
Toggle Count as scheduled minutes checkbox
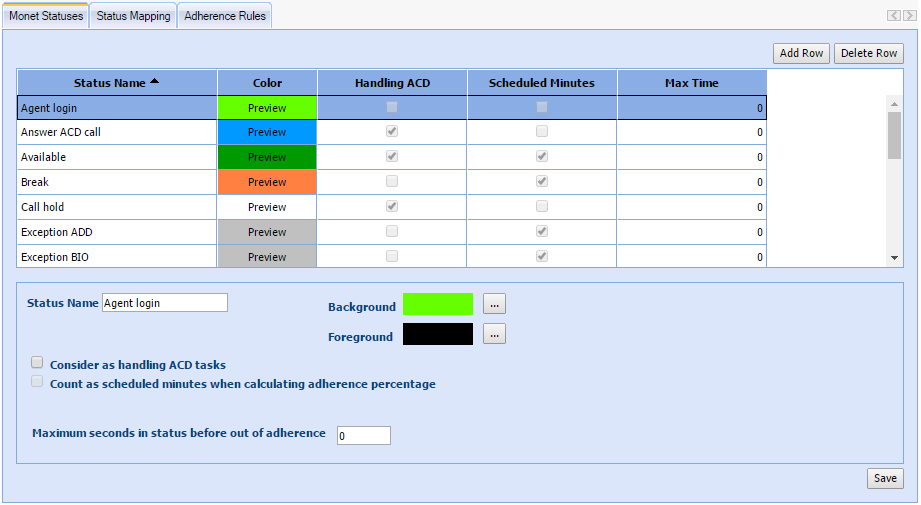[38, 382]
